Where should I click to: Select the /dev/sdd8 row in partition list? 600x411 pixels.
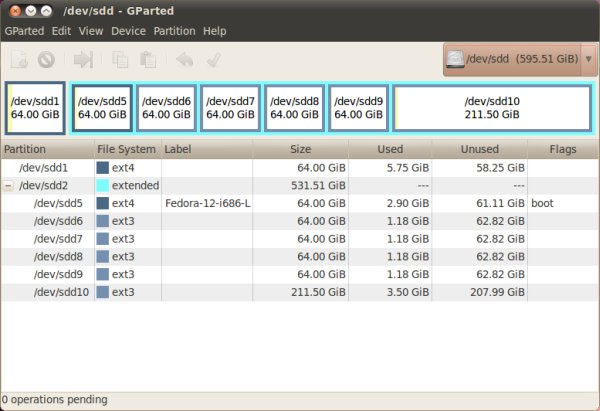[x=300, y=257]
